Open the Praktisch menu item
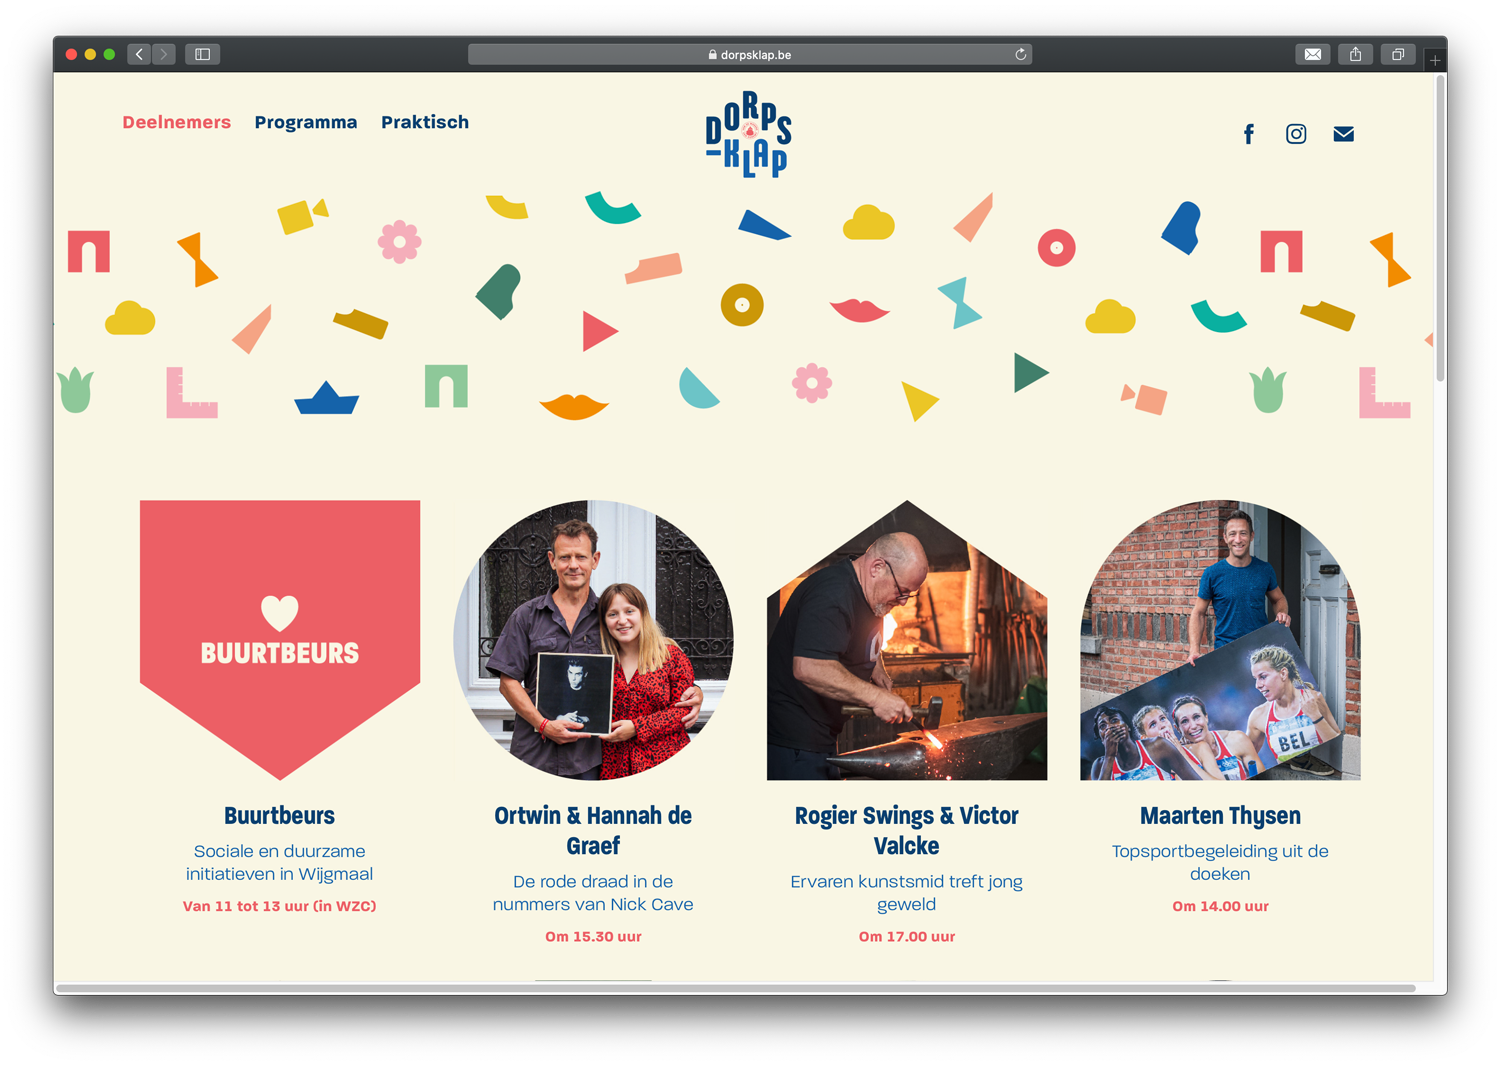Image resolution: width=1500 pixels, height=1065 pixels. (x=425, y=122)
